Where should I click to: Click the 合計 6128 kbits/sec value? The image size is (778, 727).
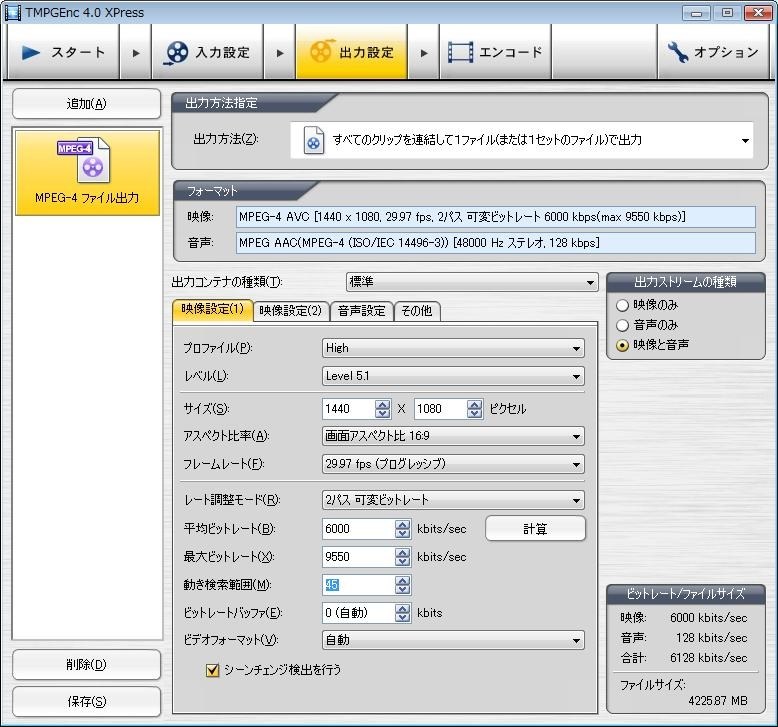click(x=708, y=658)
